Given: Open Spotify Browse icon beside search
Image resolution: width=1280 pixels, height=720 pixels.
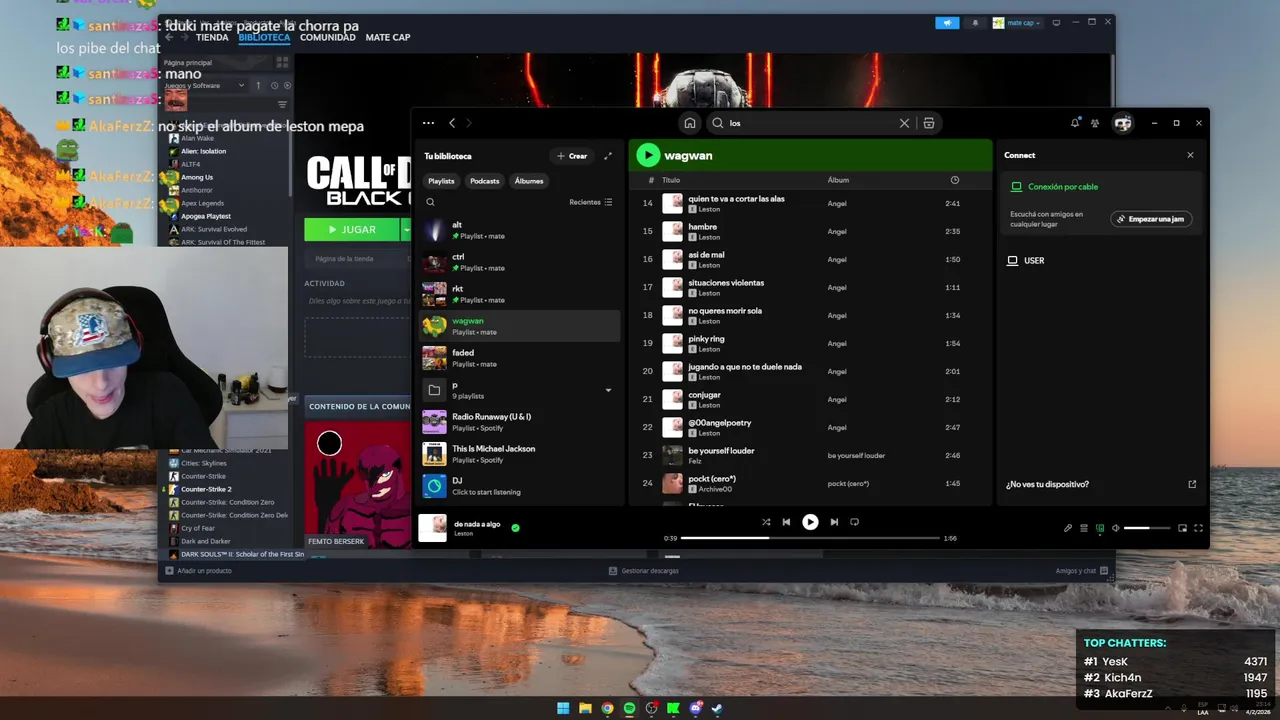Looking at the screenshot, I should pos(929,123).
